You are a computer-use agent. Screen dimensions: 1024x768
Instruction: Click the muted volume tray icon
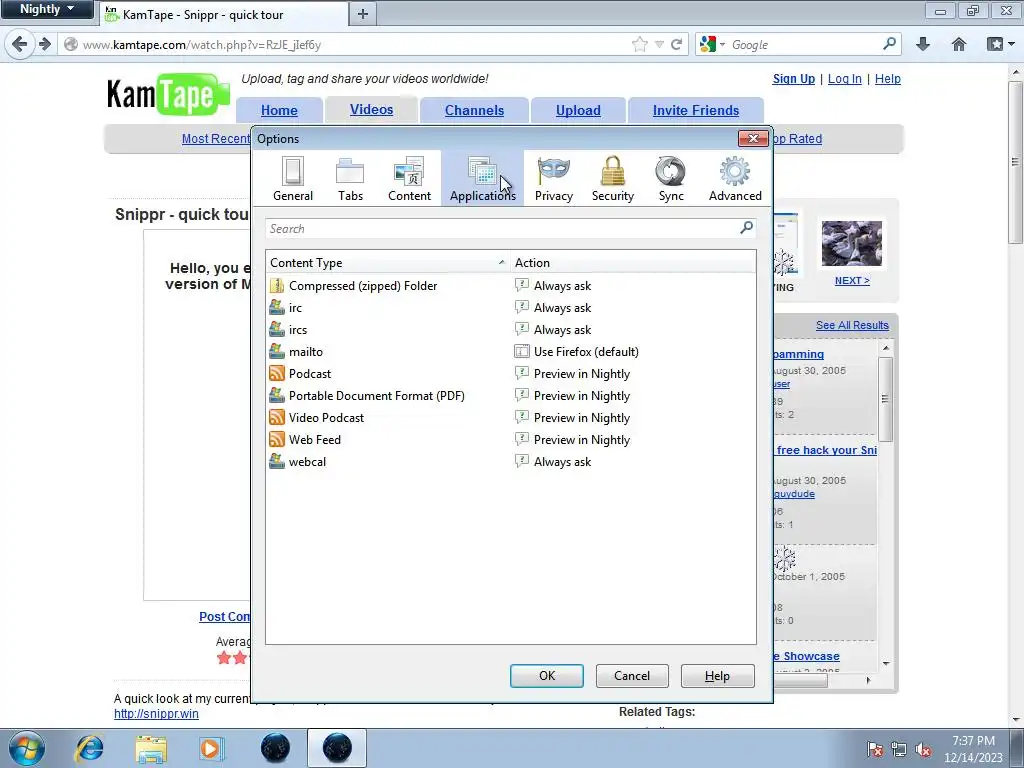(x=923, y=750)
